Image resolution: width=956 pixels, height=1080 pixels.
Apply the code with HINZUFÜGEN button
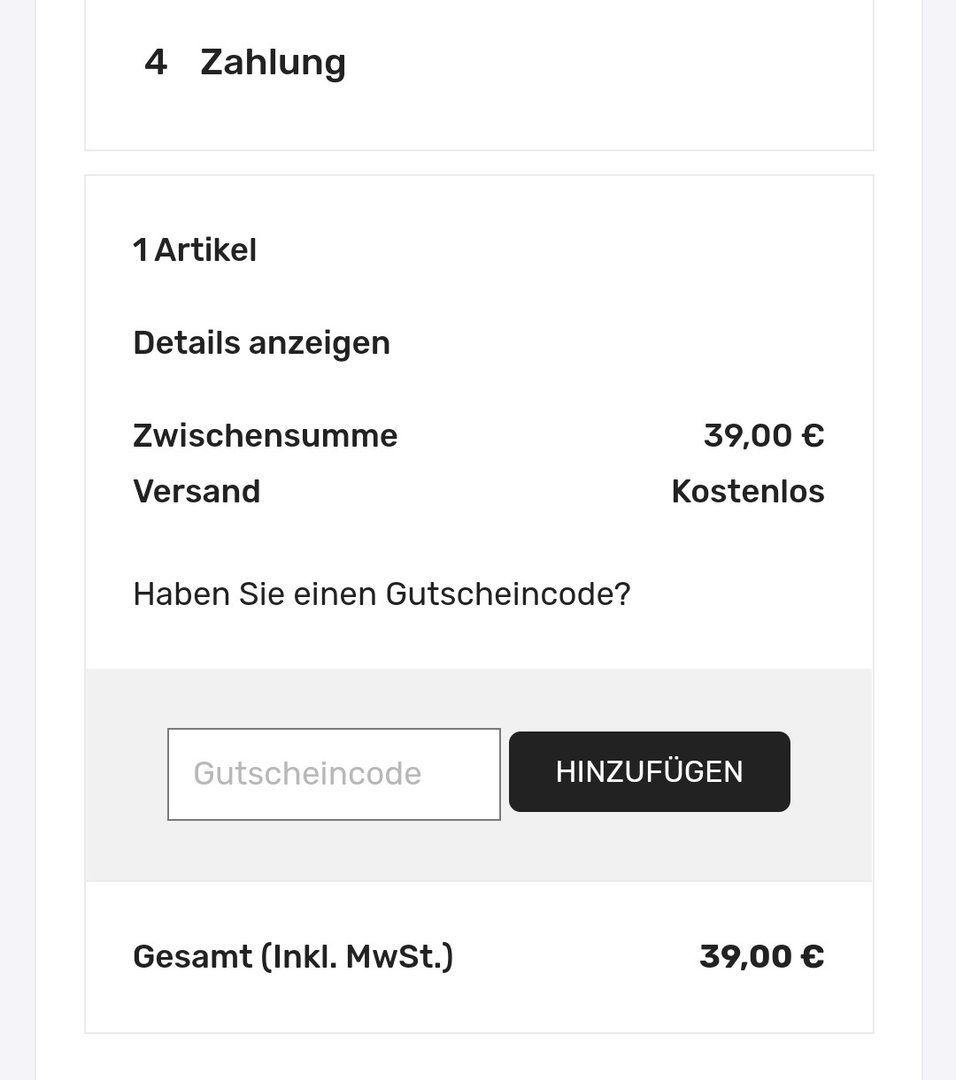tap(650, 771)
